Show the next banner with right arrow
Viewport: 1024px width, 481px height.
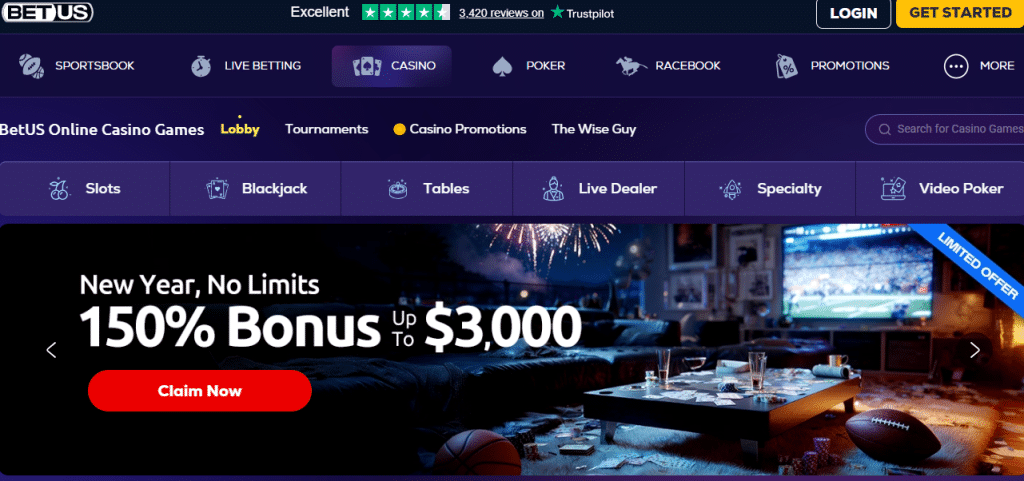975,350
